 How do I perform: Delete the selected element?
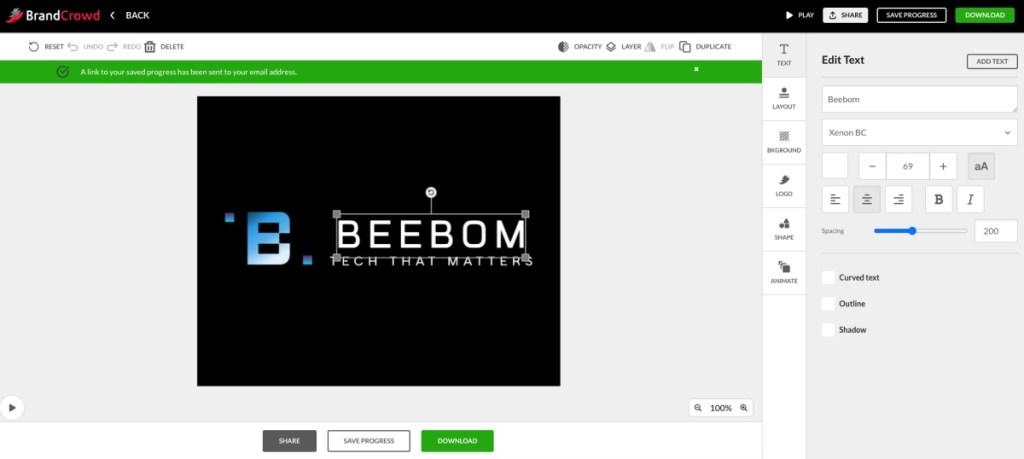165,47
